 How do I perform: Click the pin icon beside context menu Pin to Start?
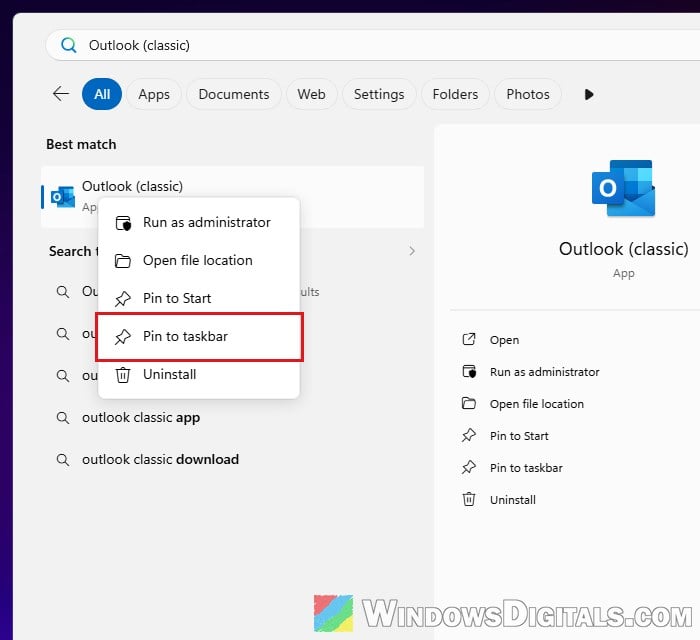[123, 299]
